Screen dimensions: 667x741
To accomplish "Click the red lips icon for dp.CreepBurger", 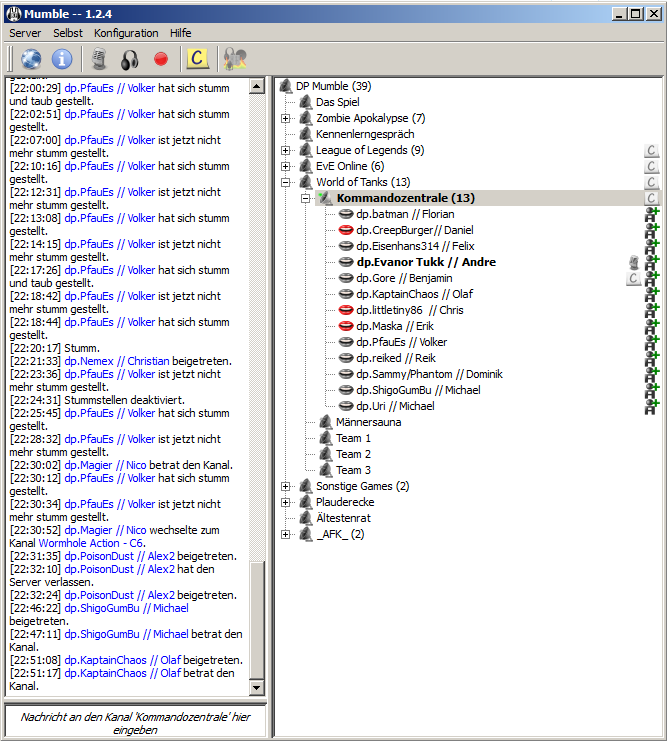I will 346,230.
